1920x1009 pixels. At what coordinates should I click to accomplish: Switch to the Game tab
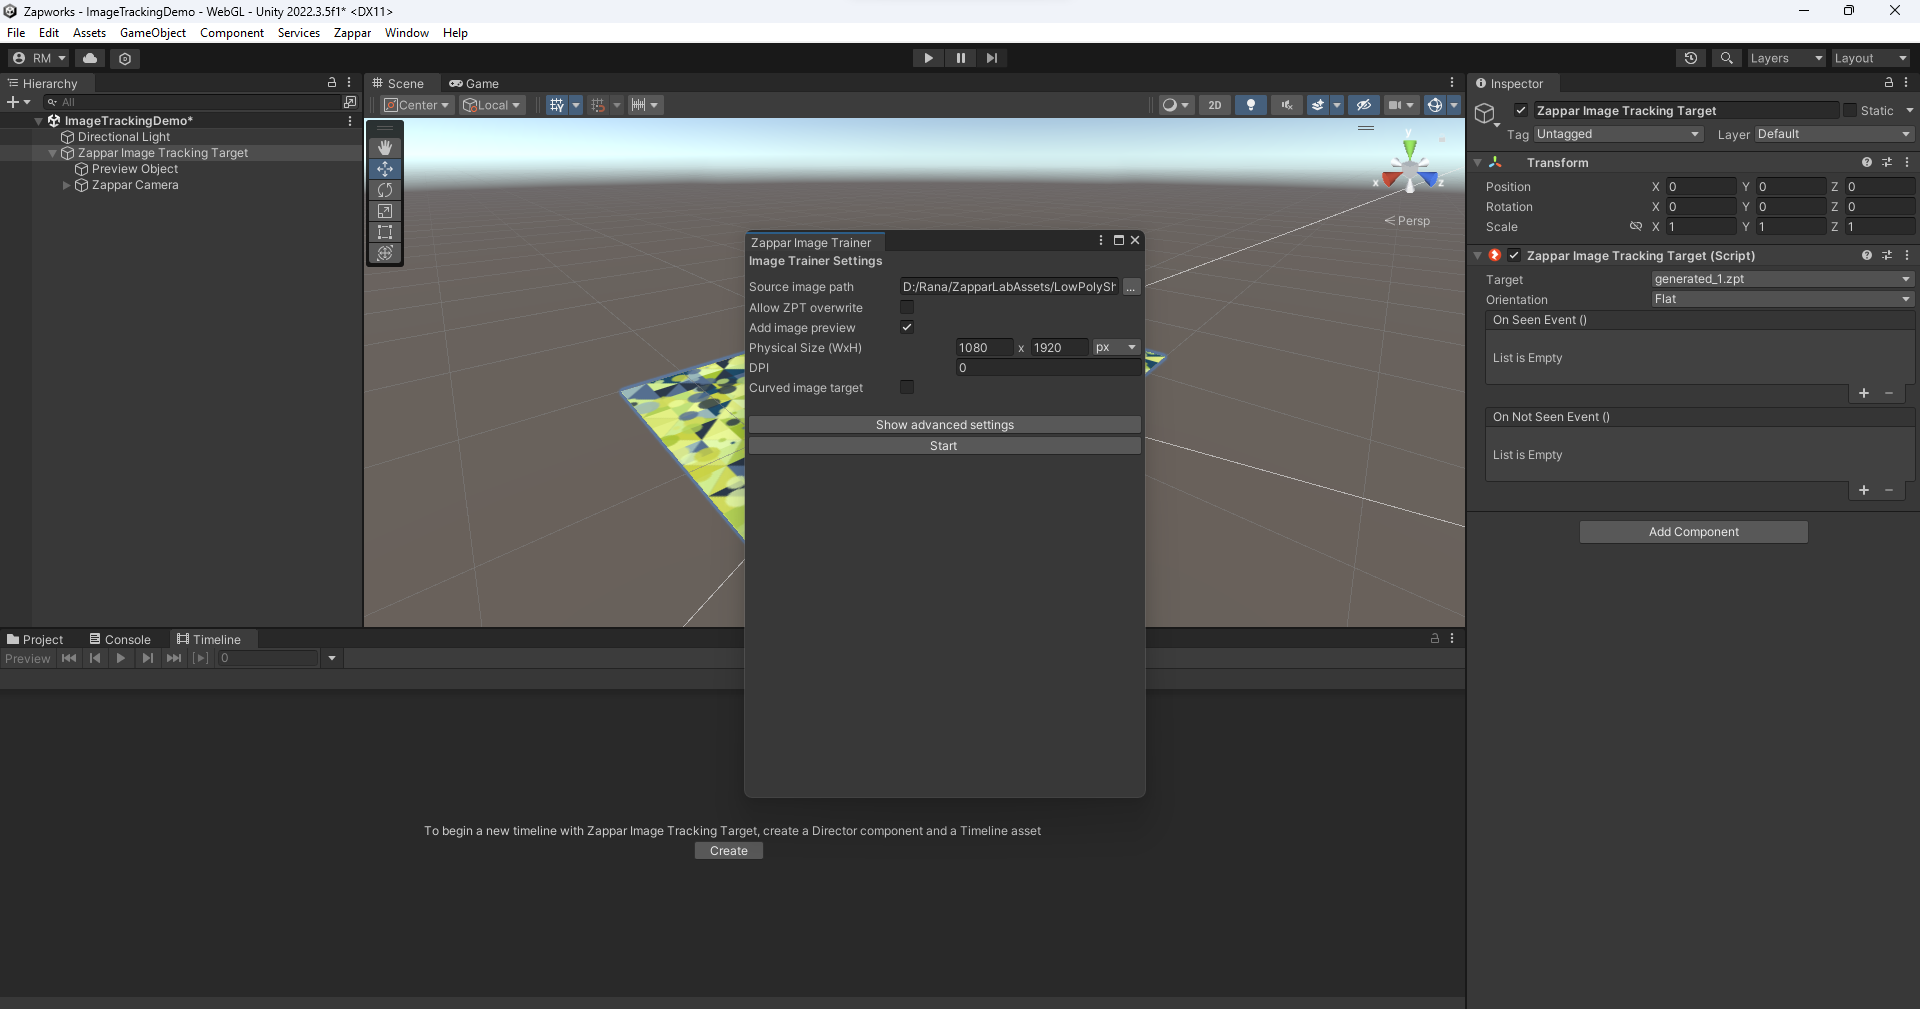tap(474, 83)
